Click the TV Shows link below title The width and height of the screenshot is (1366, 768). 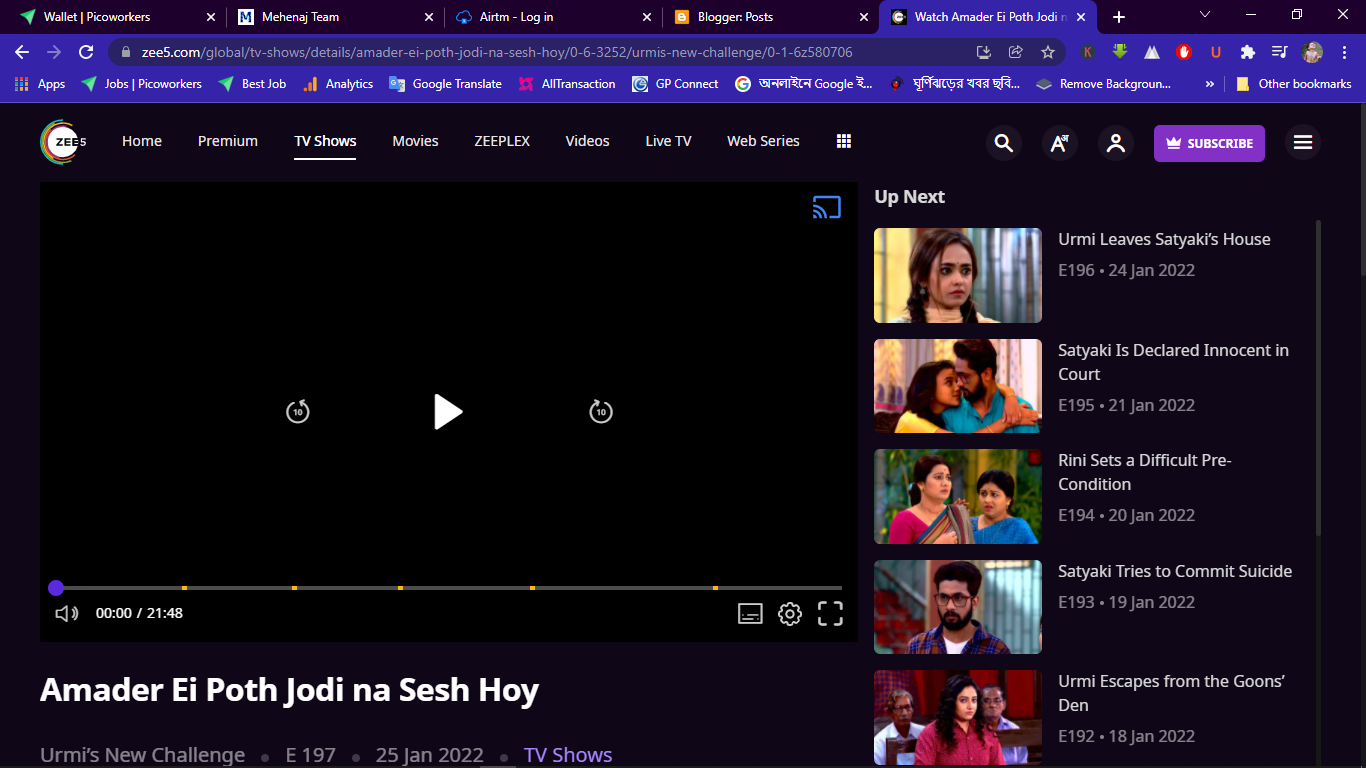[x=568, y=755]
